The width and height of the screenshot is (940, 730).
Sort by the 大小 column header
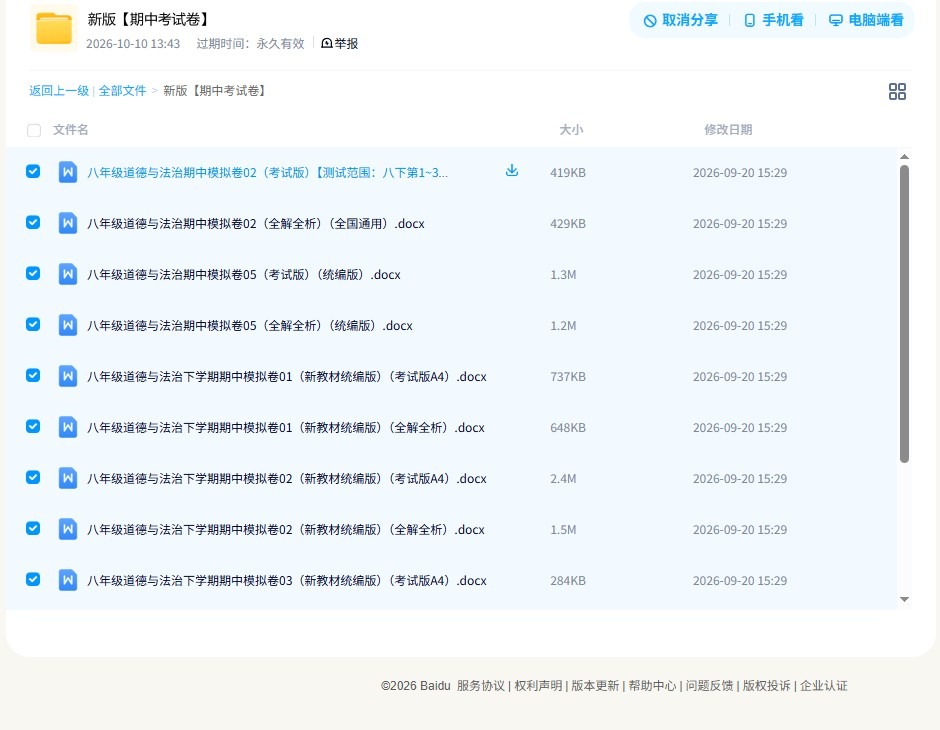571,129
